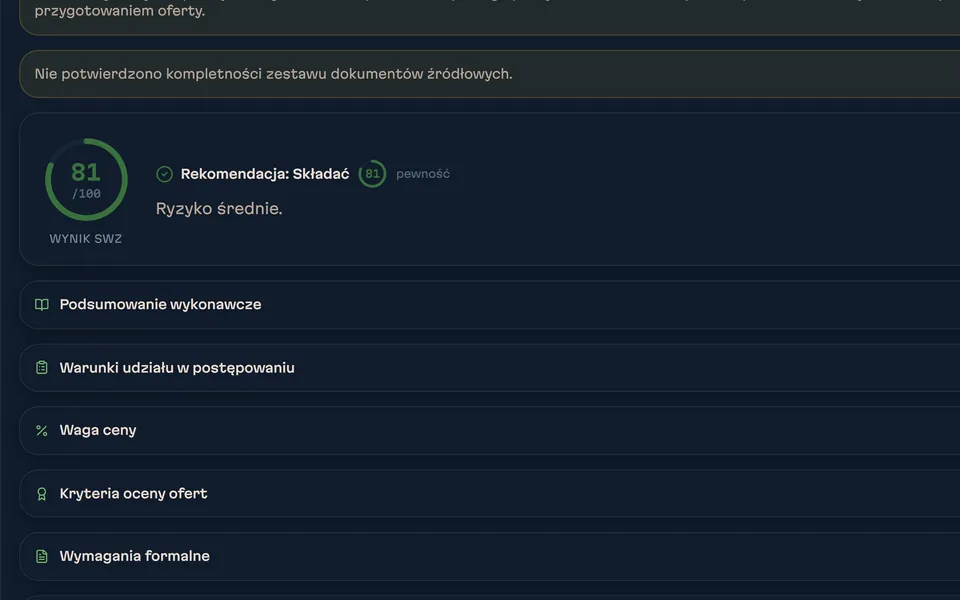This screenshot has height=600, width=960.
Task: Click the percent icon beside Waga ceny
Action: [x=42, y=430]
